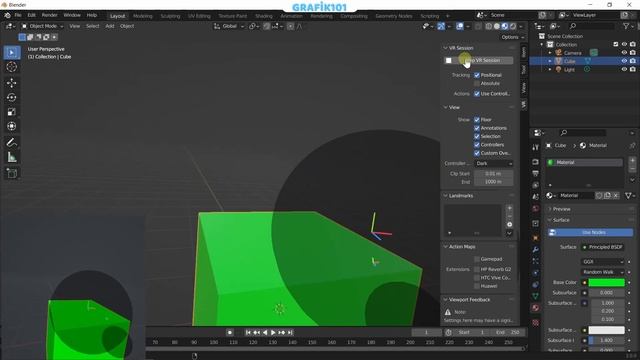
Task: Select the Annotate tool
Action: (x=11, y=142)
